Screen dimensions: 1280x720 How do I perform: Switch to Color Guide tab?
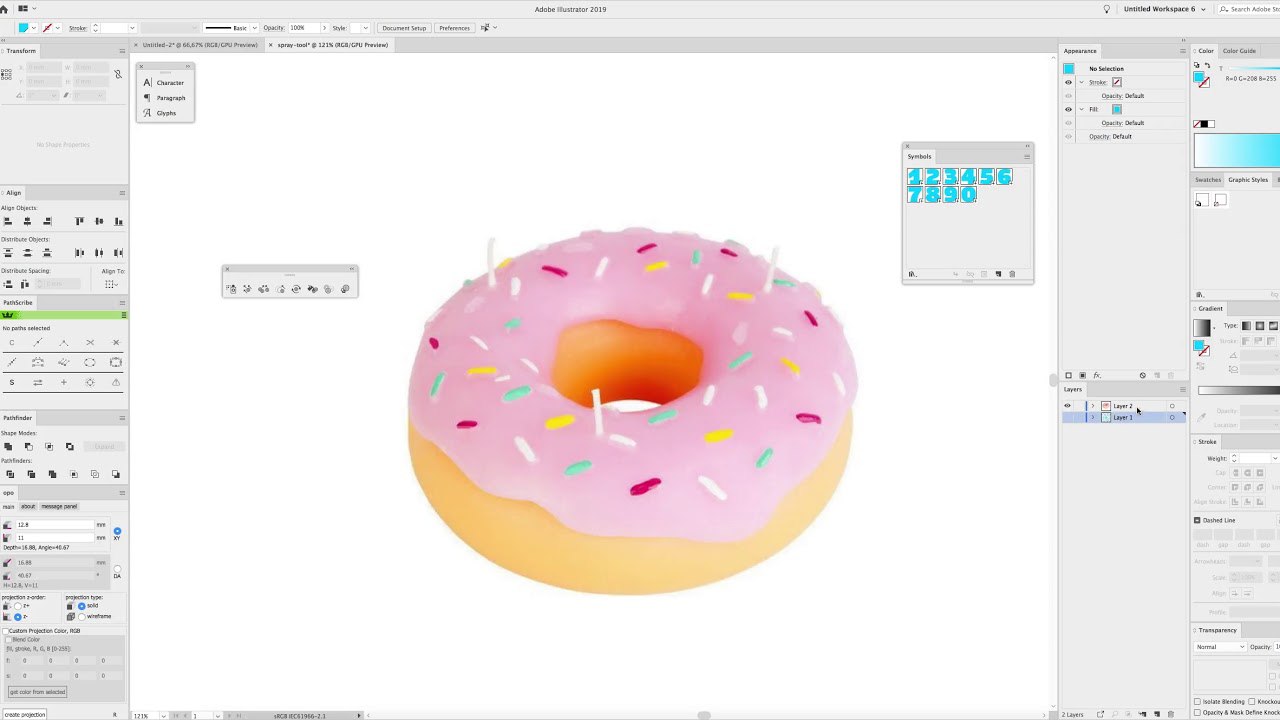1239,51
